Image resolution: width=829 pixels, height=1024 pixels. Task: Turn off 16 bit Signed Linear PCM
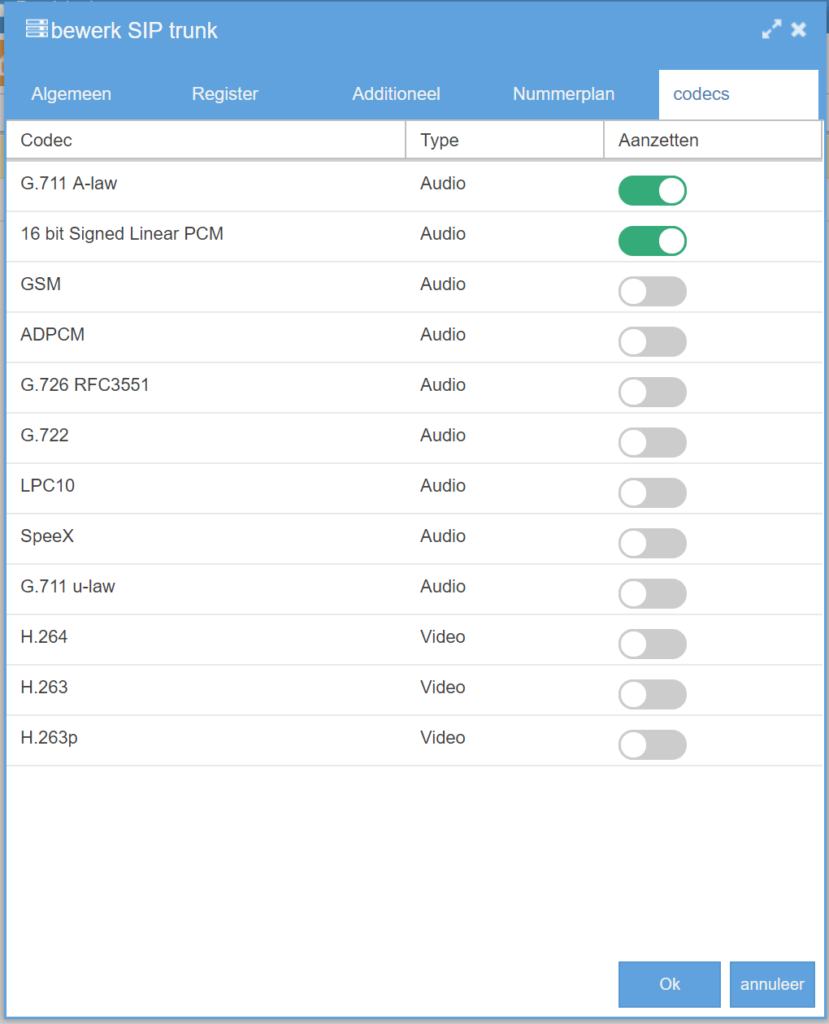[x=652, y=241]
